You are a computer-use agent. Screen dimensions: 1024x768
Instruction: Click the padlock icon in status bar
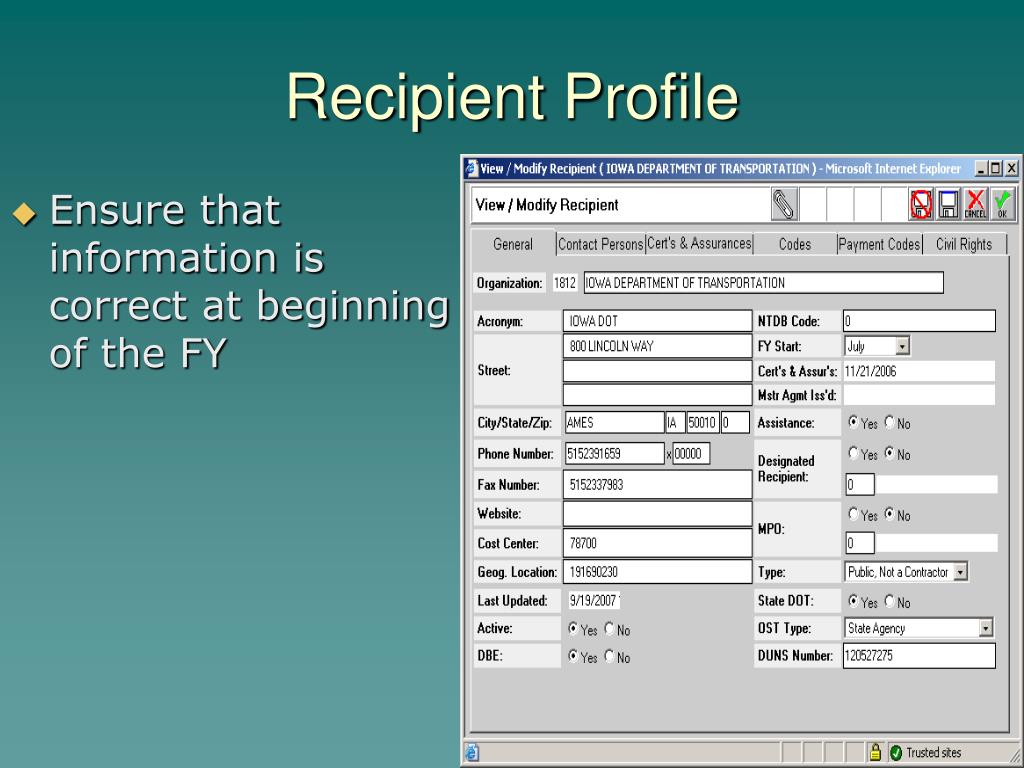point(875,752)
